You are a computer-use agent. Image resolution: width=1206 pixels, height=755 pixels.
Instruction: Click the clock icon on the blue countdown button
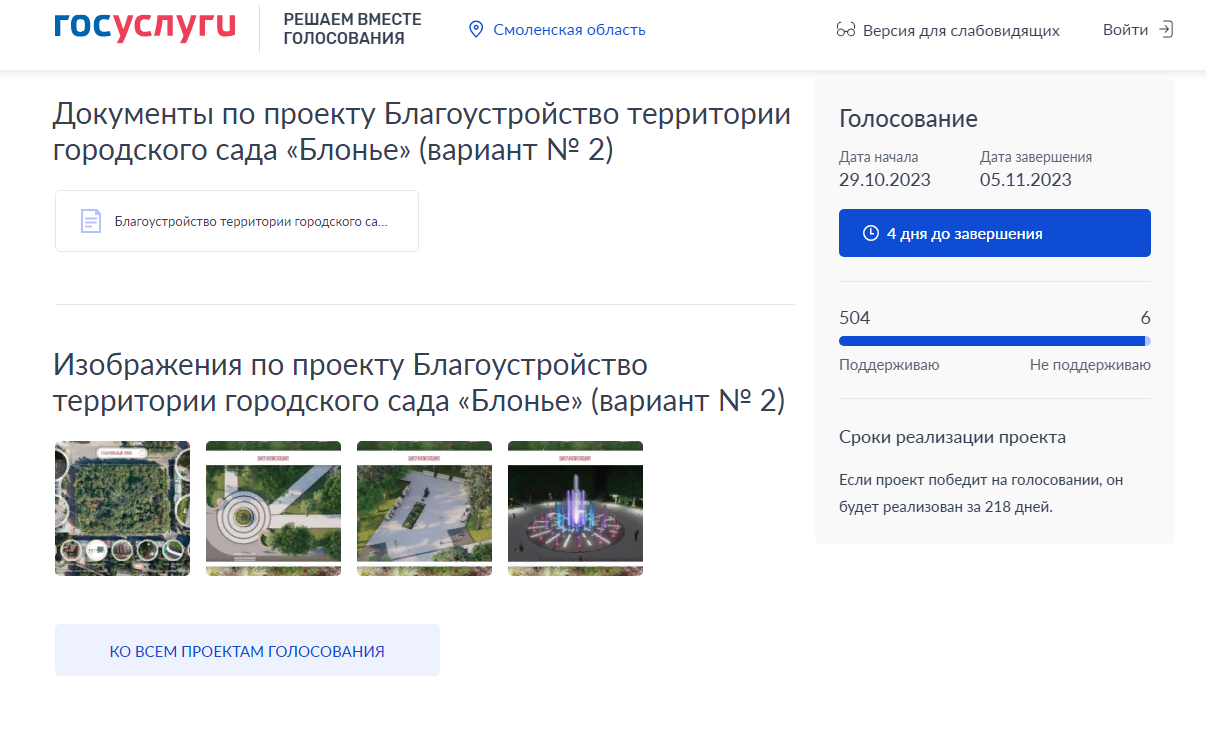(x=871, y=233)
